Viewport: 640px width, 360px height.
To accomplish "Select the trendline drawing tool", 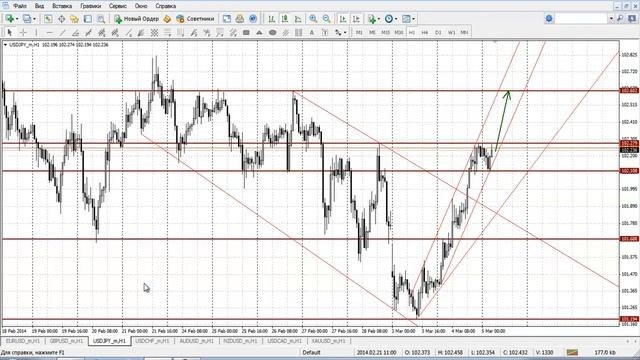I will pos(62,32).
